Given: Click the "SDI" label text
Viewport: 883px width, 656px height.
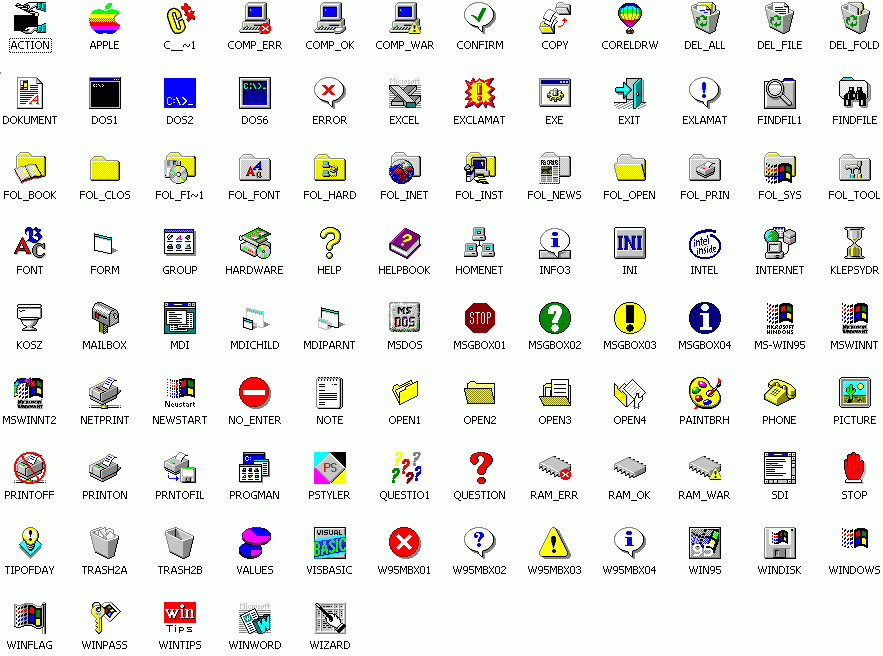Looking at the screenshot, I should point(779,494).
